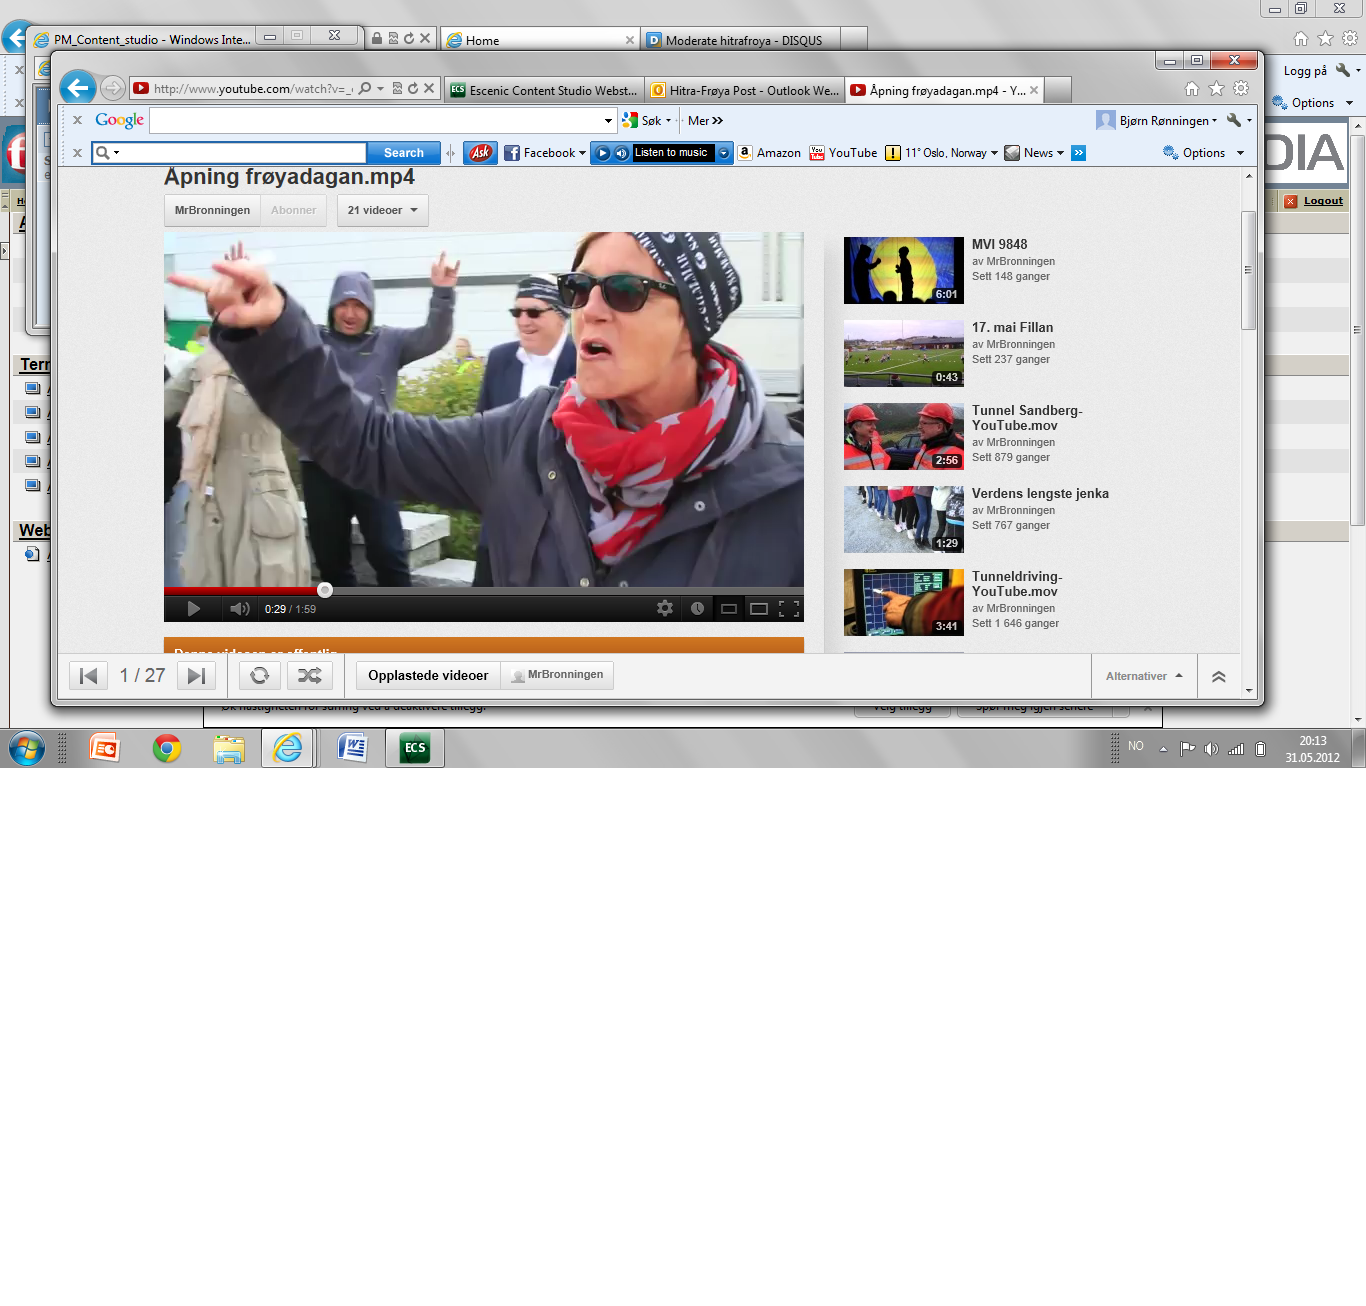Toggle playlist autoplay loop button
The image size is (1366, 1306).
[x=259, y=676]
